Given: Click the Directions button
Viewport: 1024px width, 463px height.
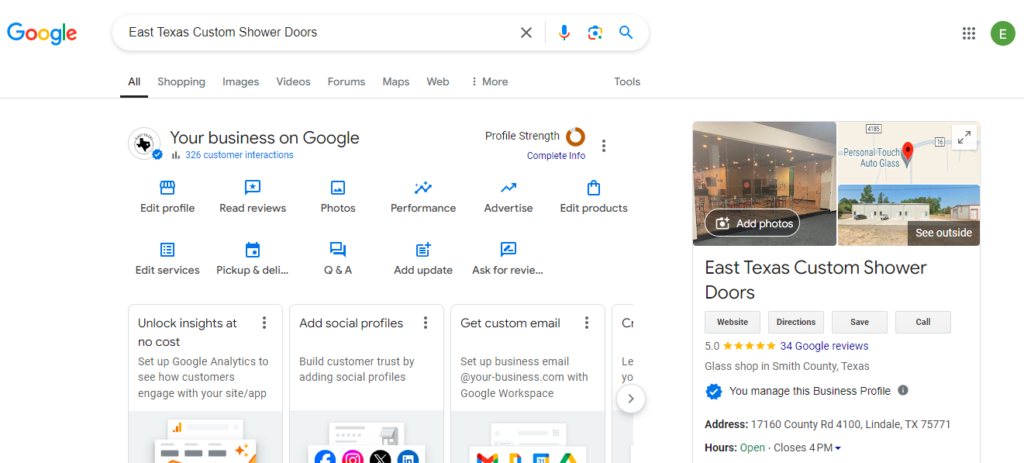Looking at the screenshot, I should [795, 322].
